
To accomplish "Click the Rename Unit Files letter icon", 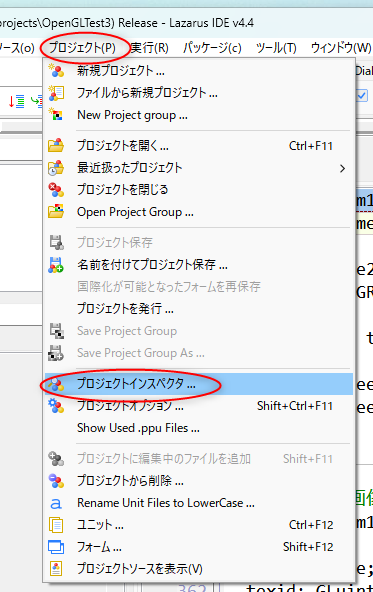I will (x=56, y=503).
